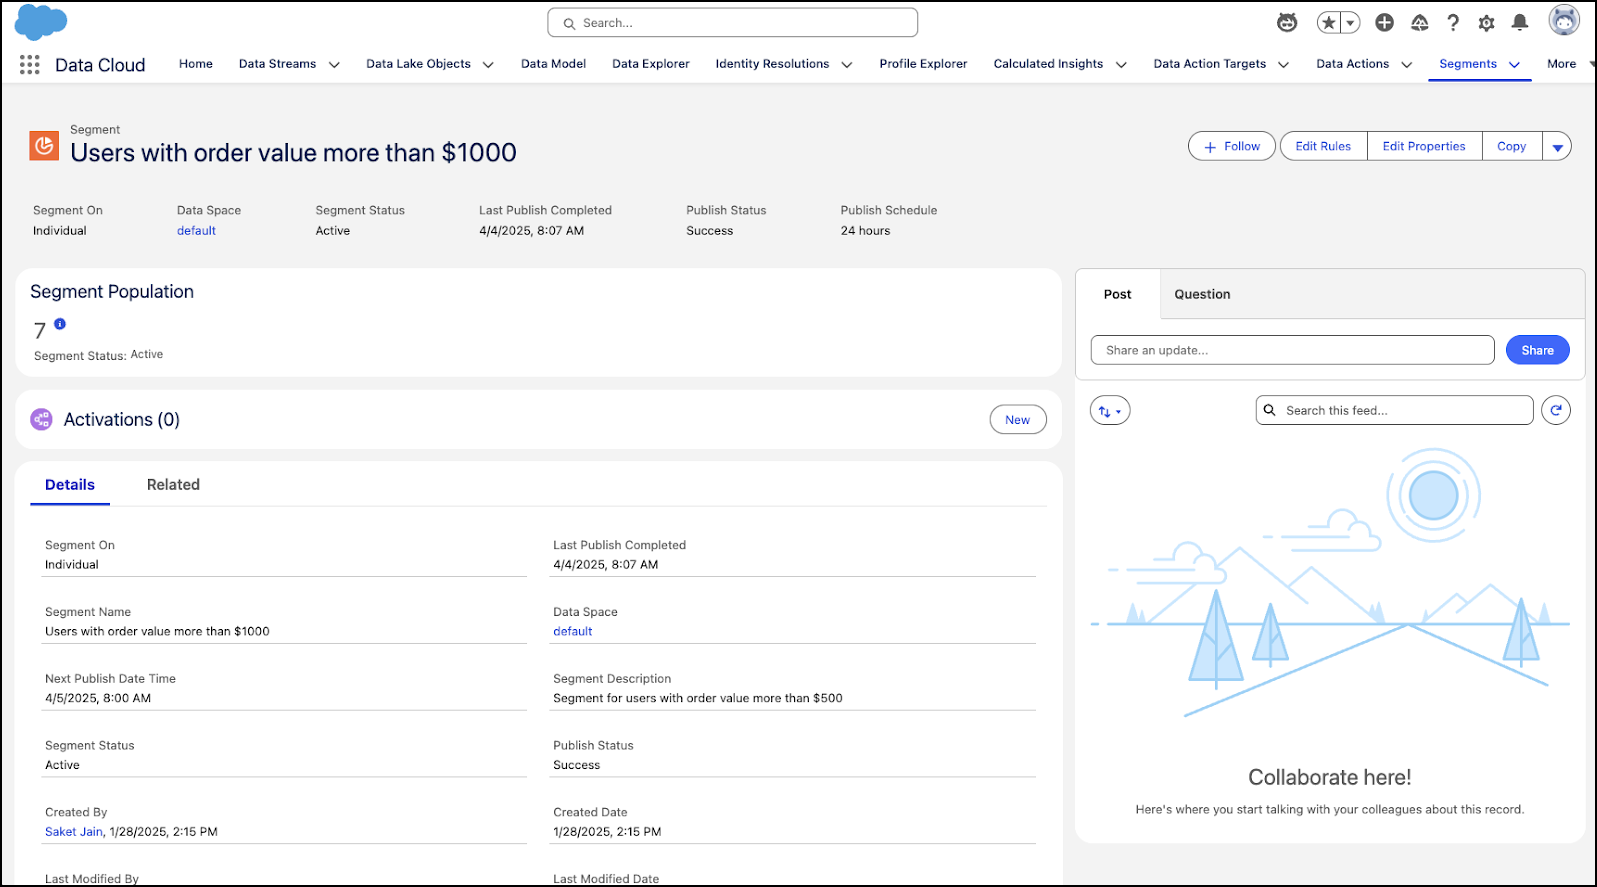Expand the Data Action Targets chevron menu
This screenshot has width=1597, height=887.
point(1283,65)
